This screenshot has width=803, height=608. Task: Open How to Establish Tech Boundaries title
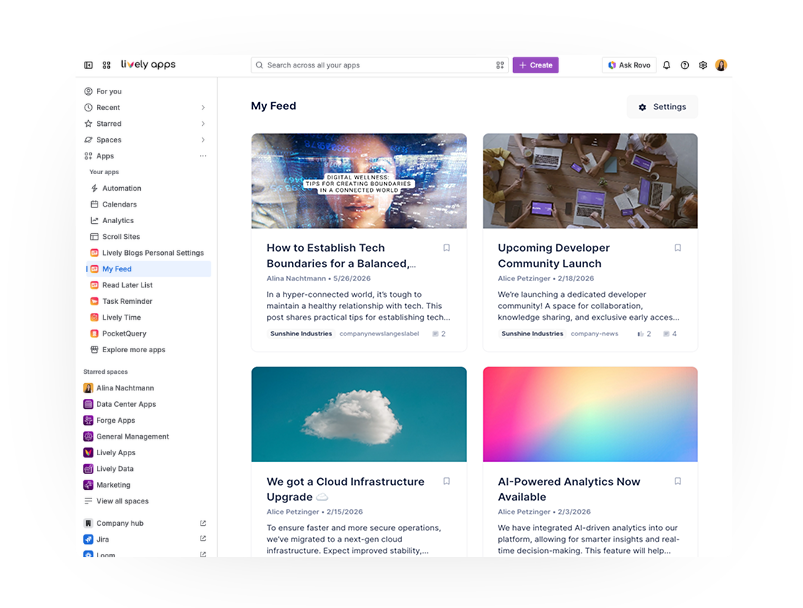point(341,256)
